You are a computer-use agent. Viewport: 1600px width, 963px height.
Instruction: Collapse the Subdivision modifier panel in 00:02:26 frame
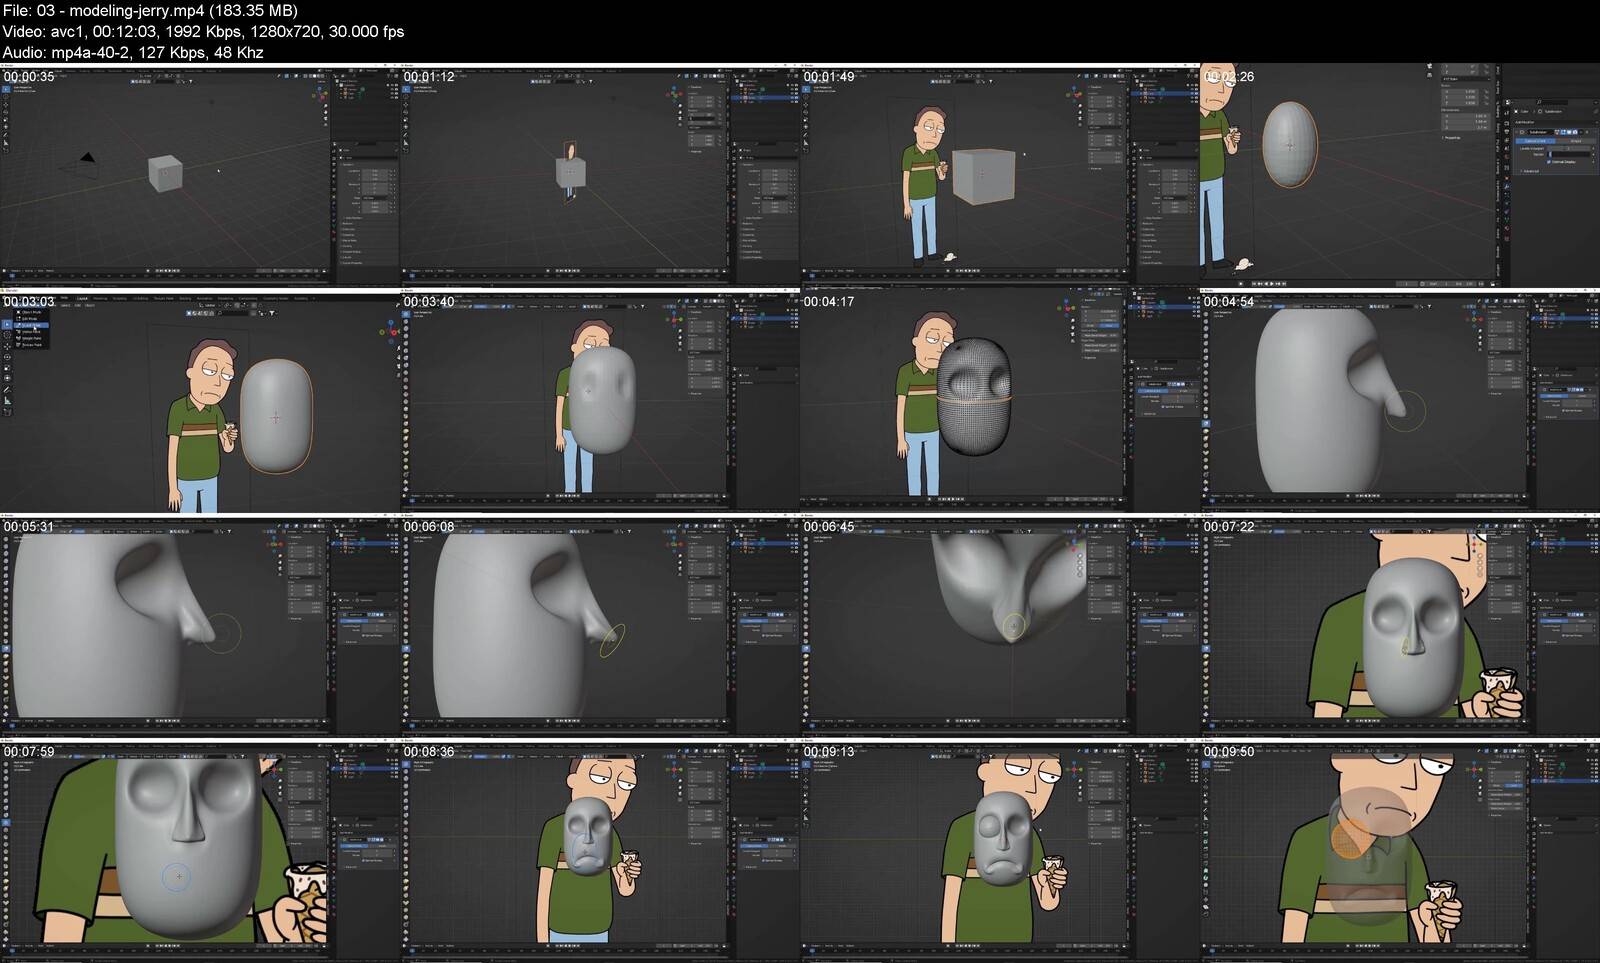[x=1517, y=132]
